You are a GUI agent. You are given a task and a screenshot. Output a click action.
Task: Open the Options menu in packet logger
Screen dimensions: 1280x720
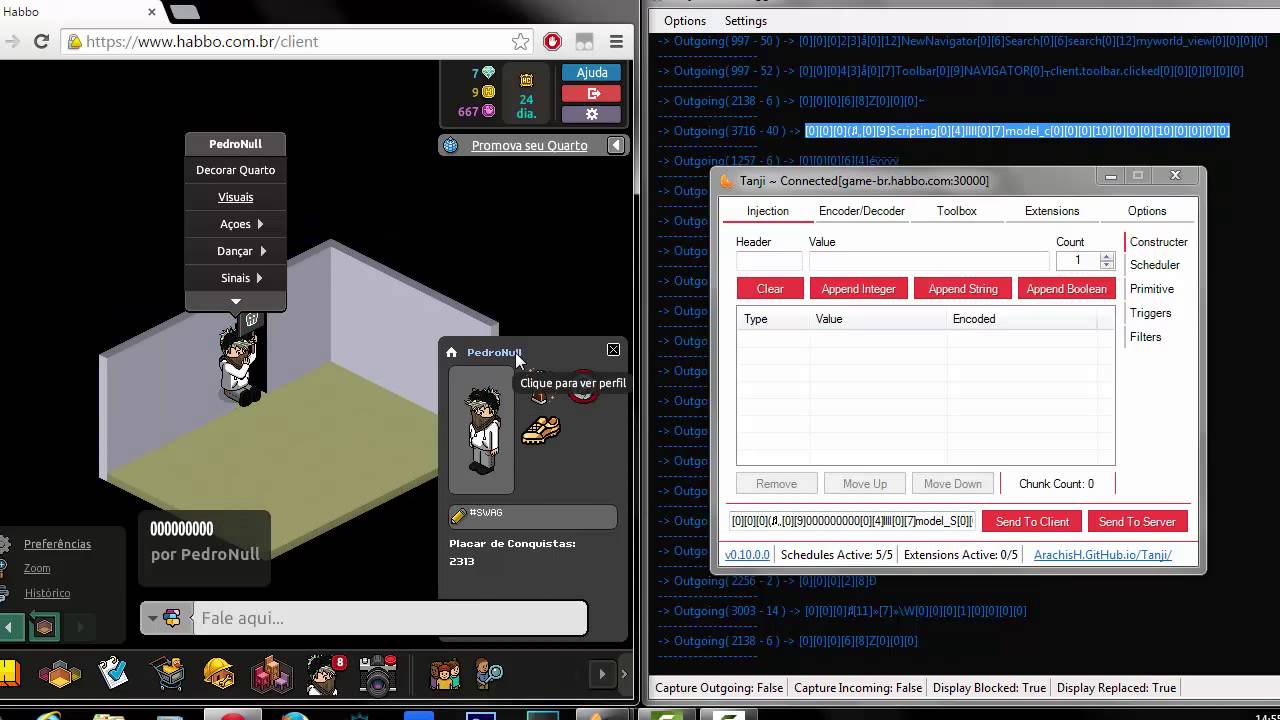coord(685,21)
